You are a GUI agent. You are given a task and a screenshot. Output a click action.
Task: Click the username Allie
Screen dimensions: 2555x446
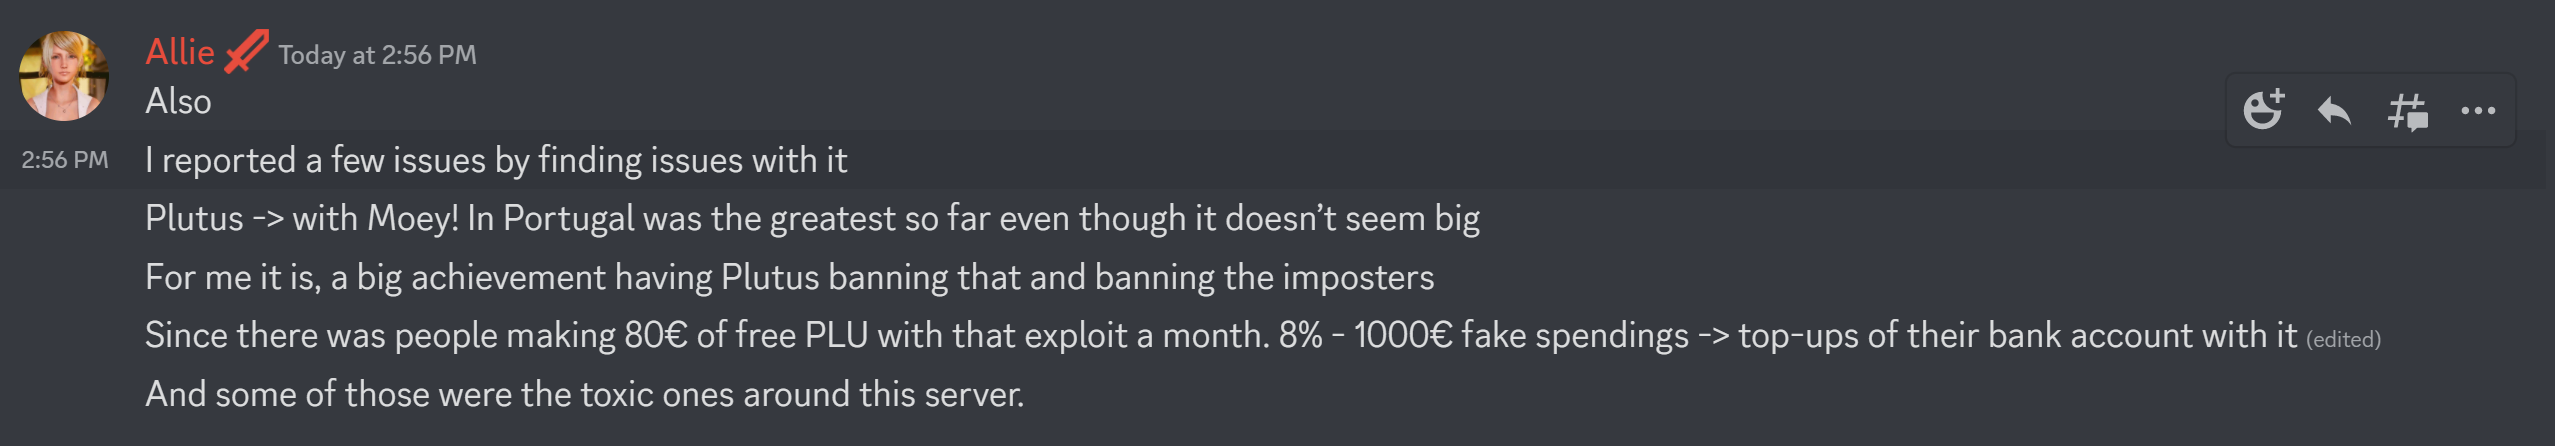point(180,52)
